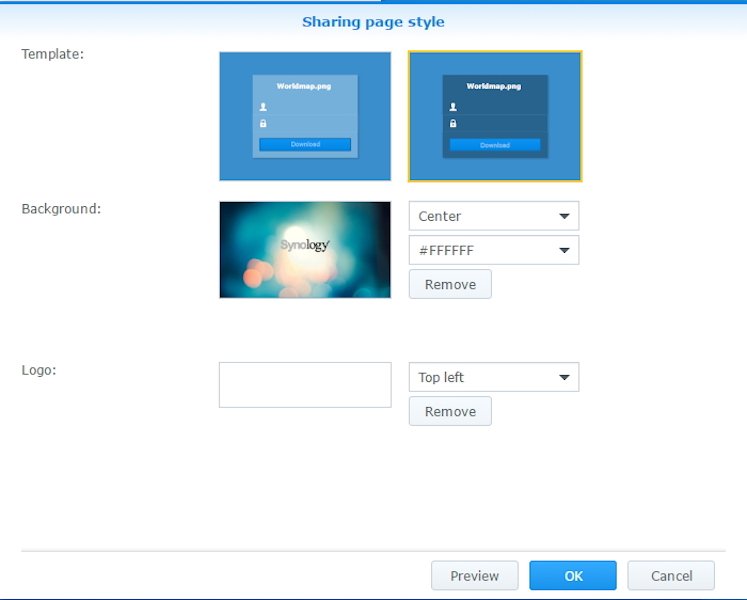Click the Preview button
This screenshot has height=600, width=747.
pyautogui.click(x=474, y=575)
